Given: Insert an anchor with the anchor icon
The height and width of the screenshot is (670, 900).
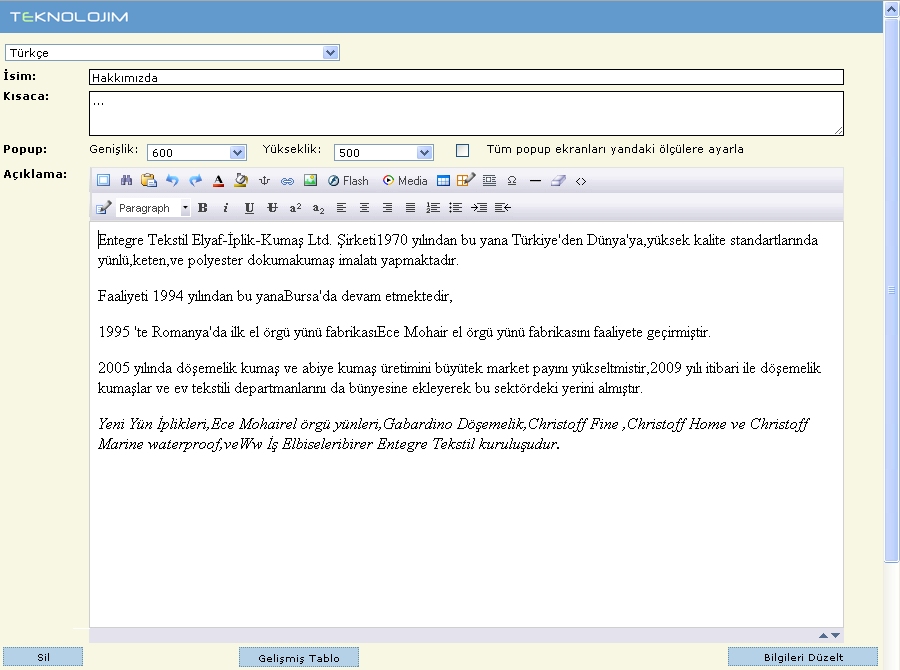Looking at the screenshot, I should [264, 181].
